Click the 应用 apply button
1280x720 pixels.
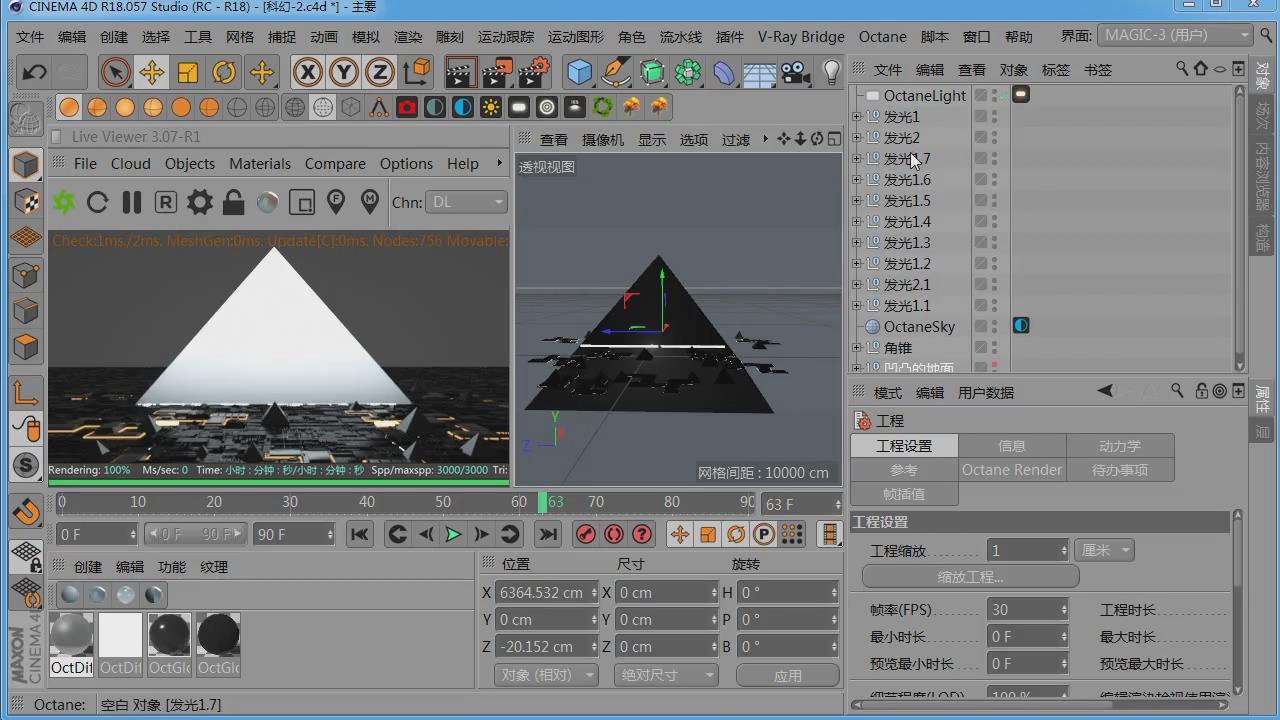(x=788, y=676)
